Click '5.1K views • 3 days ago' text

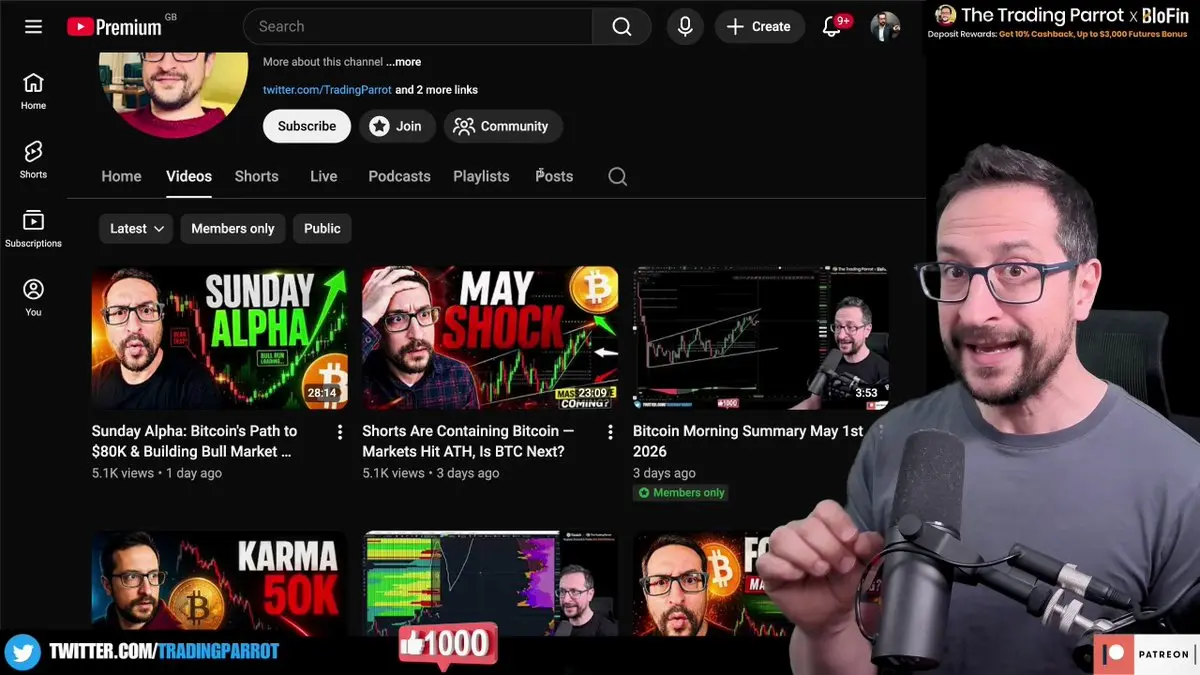pyautogui.click(x=431, y=473)
